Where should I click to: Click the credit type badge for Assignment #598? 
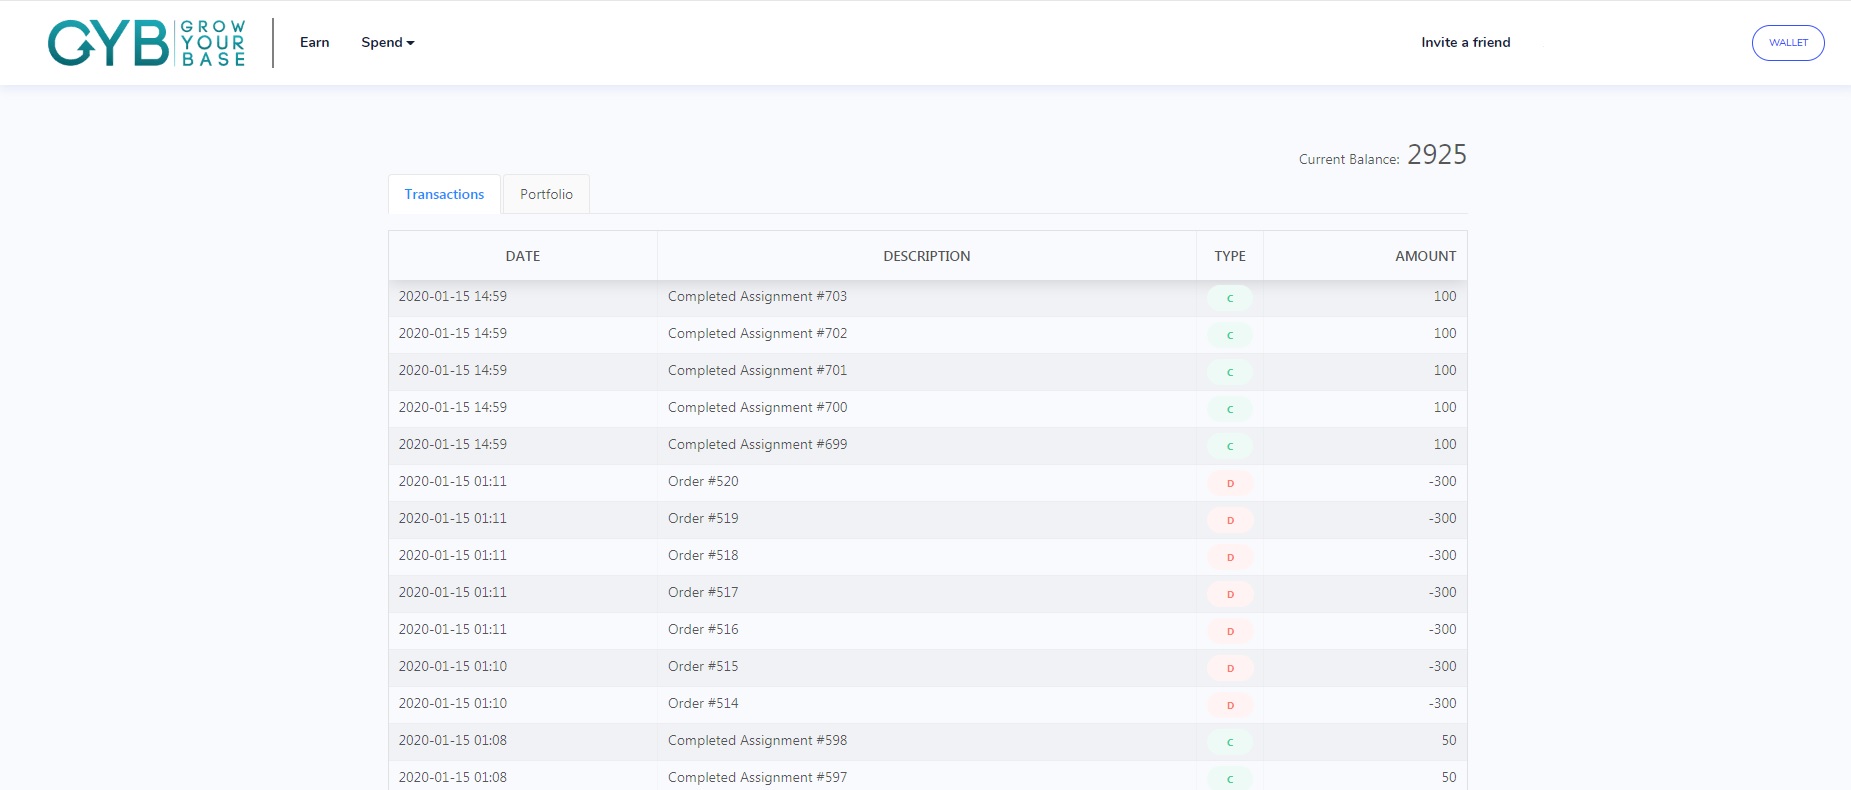click(x=1230, y=742)
